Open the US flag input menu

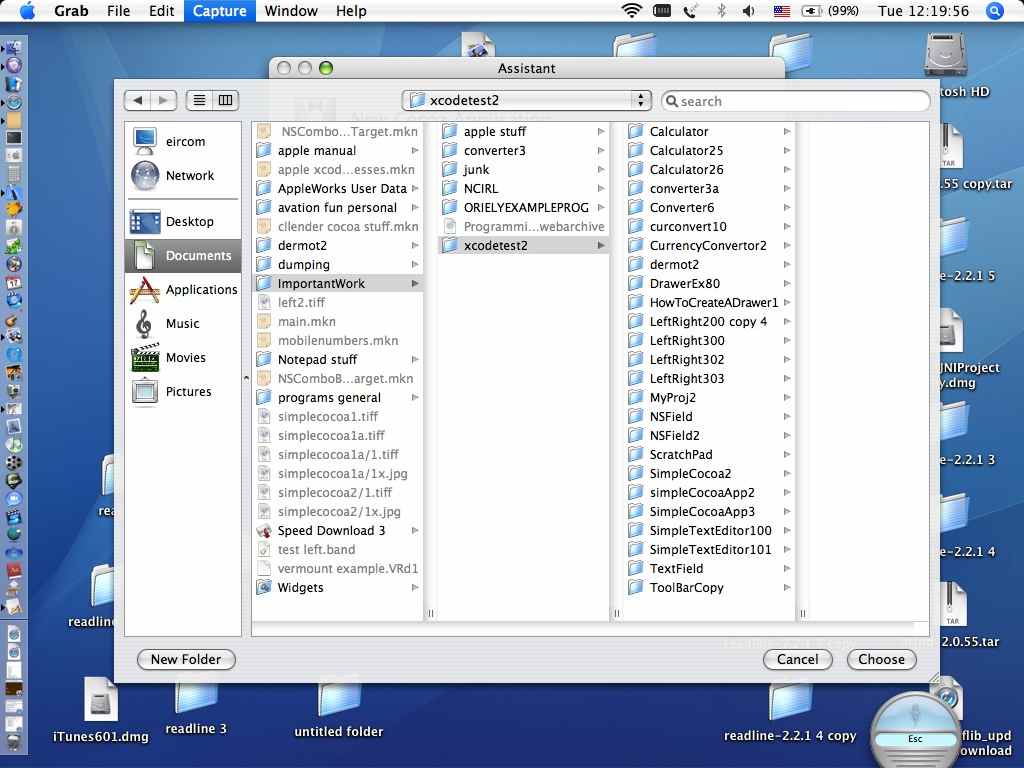coord(782,10)
